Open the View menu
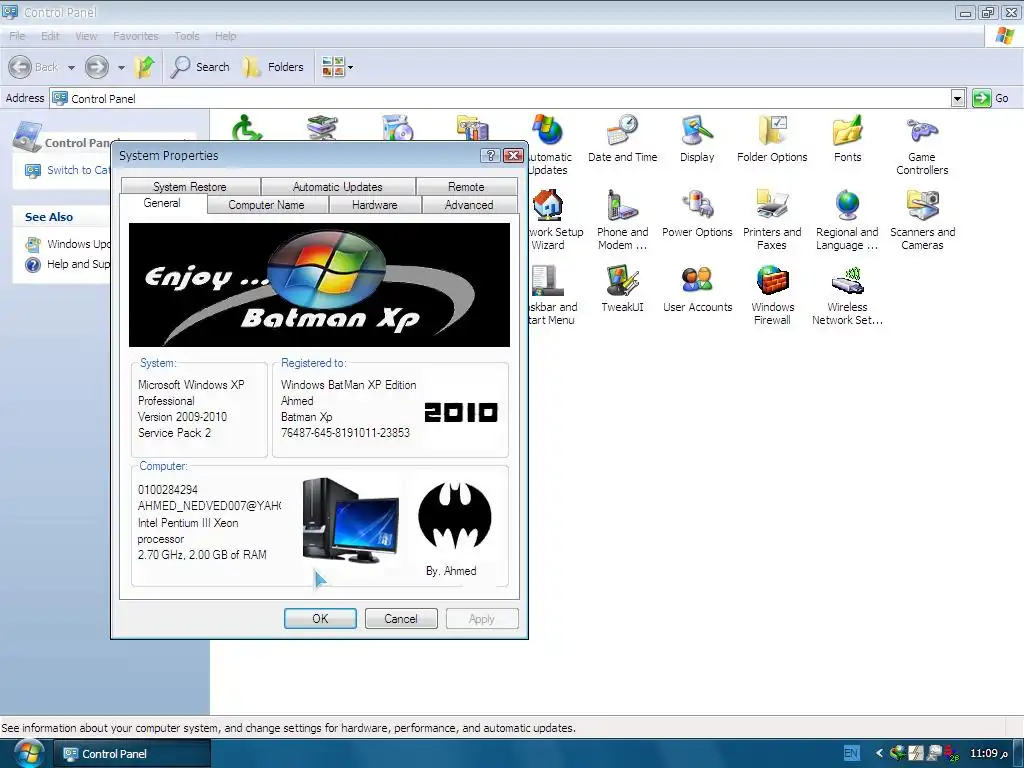Screen dimensions: 1024x768 tap(86, 36)
